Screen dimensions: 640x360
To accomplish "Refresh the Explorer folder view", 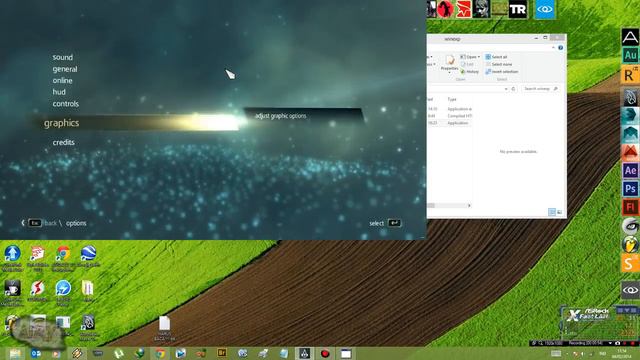I will (513, 89).
